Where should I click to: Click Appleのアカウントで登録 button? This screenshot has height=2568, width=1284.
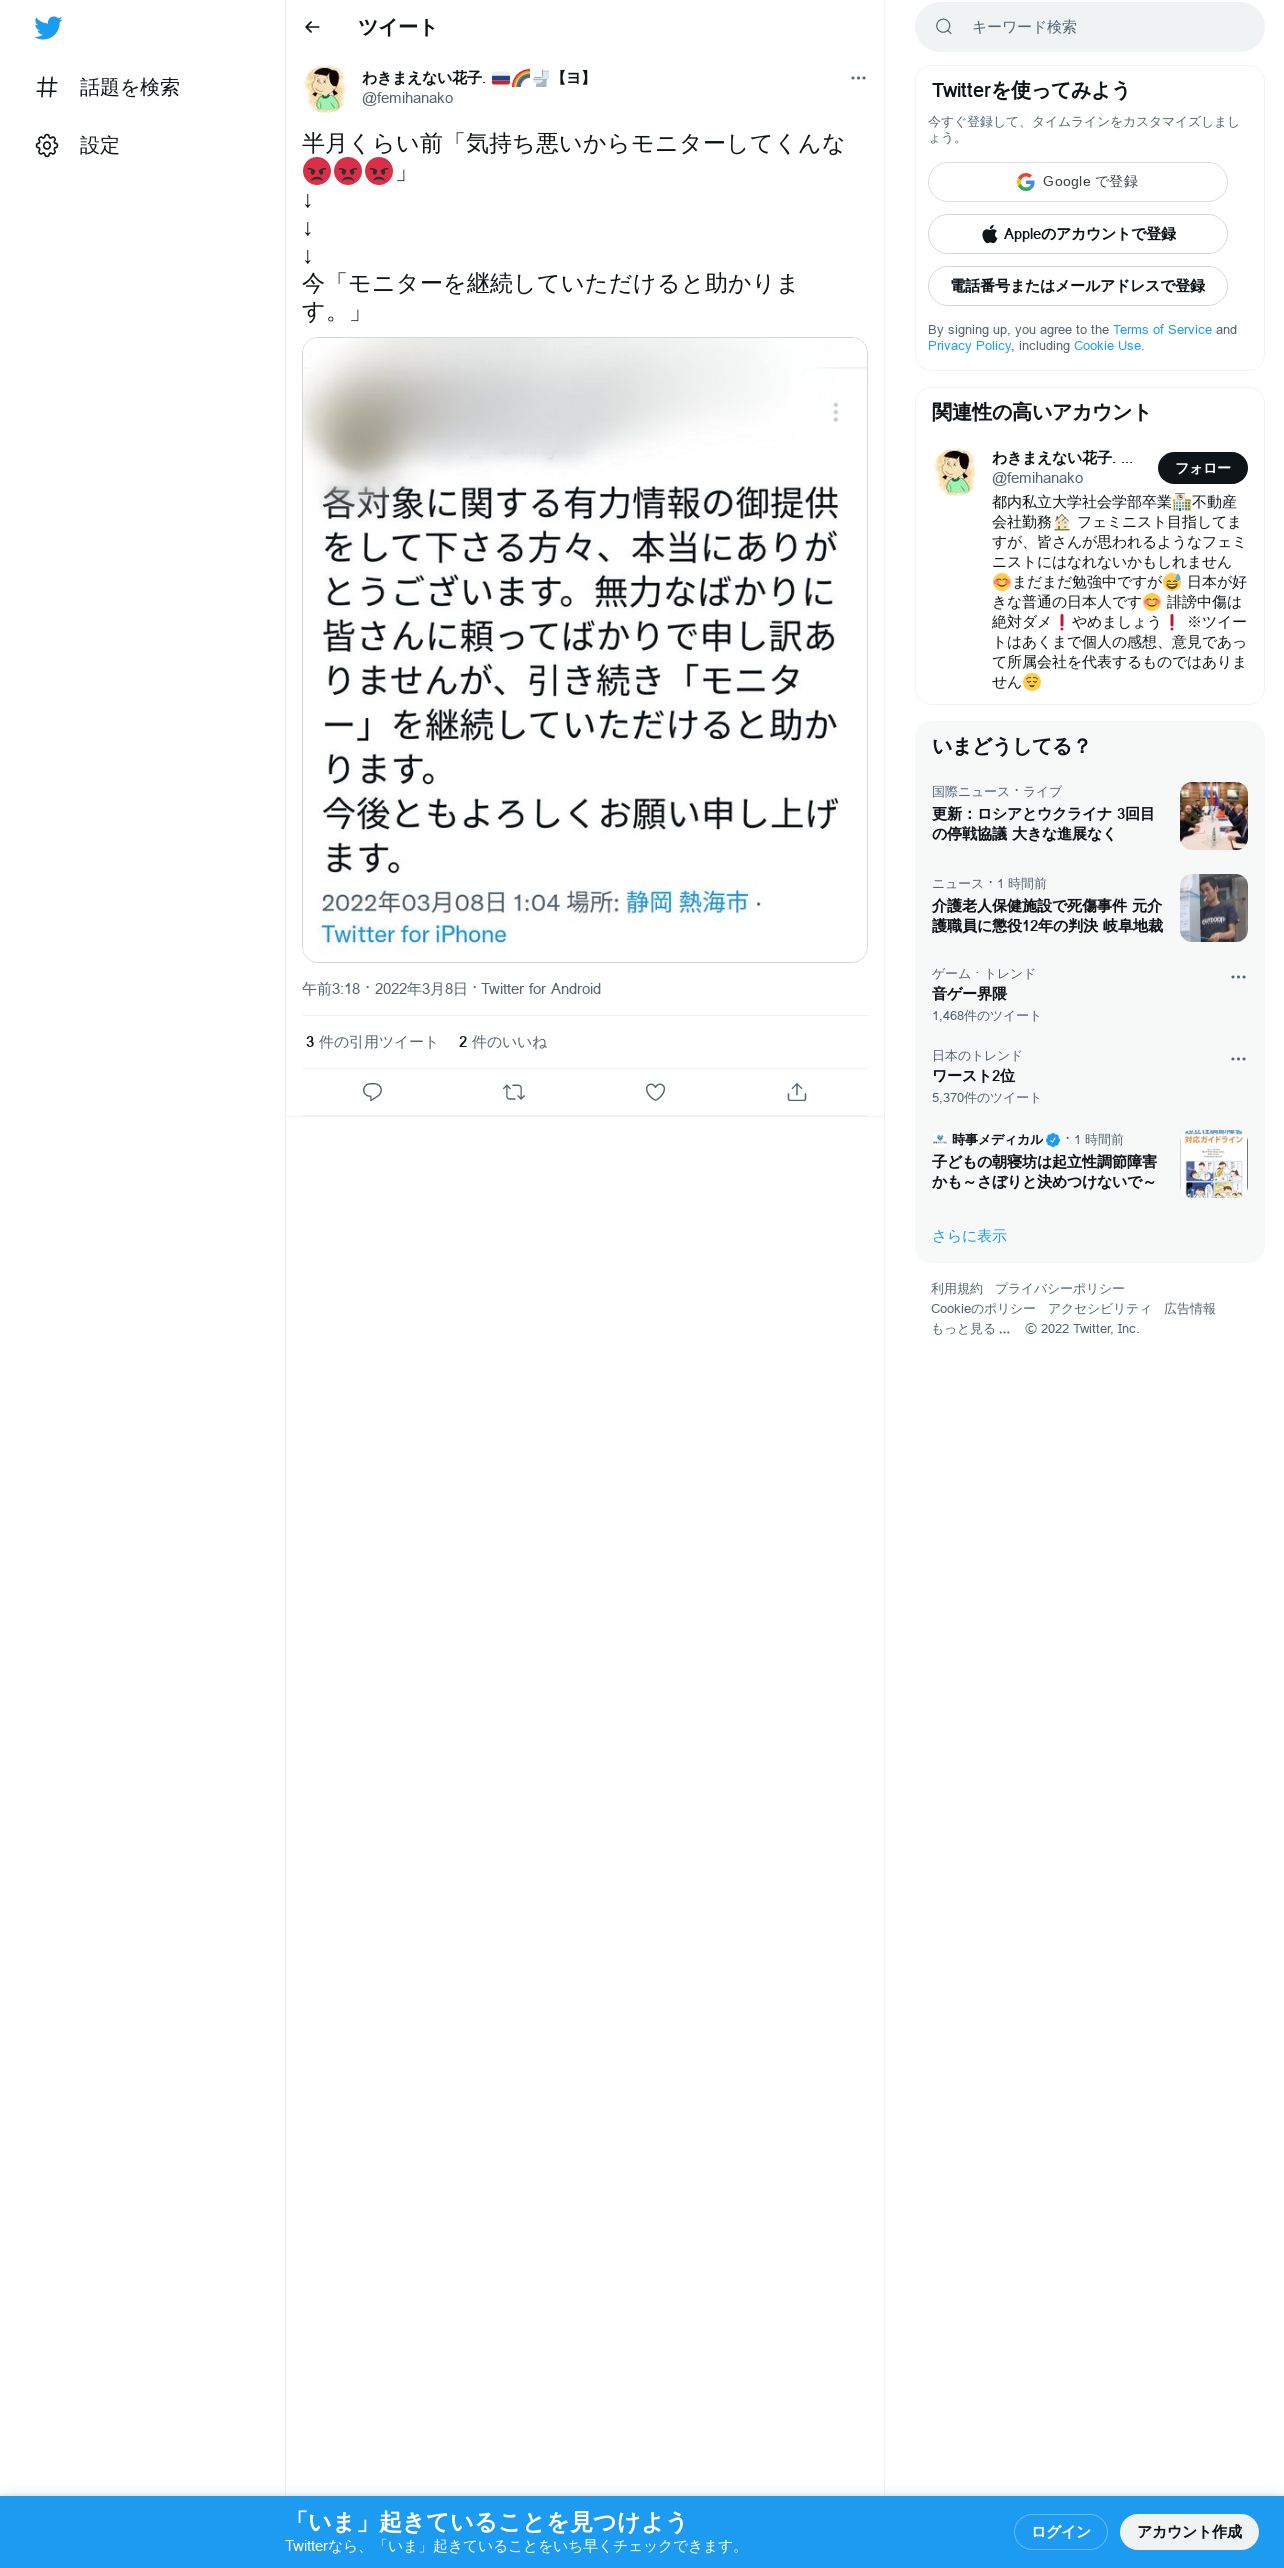coord(1078,234)
